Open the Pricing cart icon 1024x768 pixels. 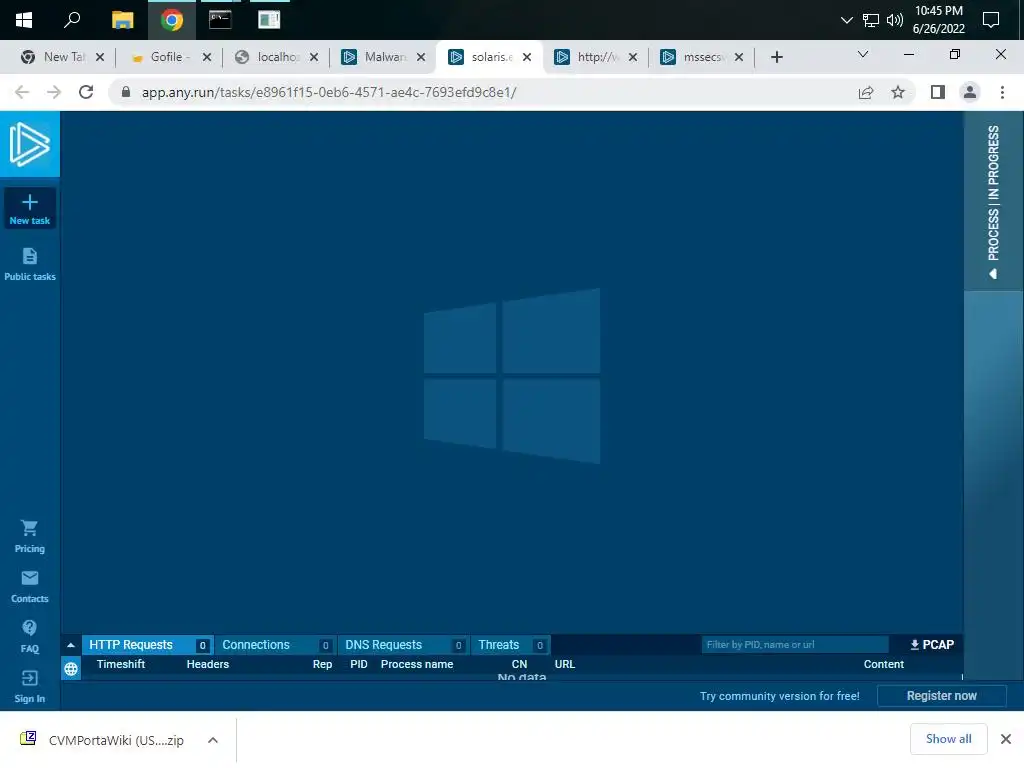click(x=29, y=528)
